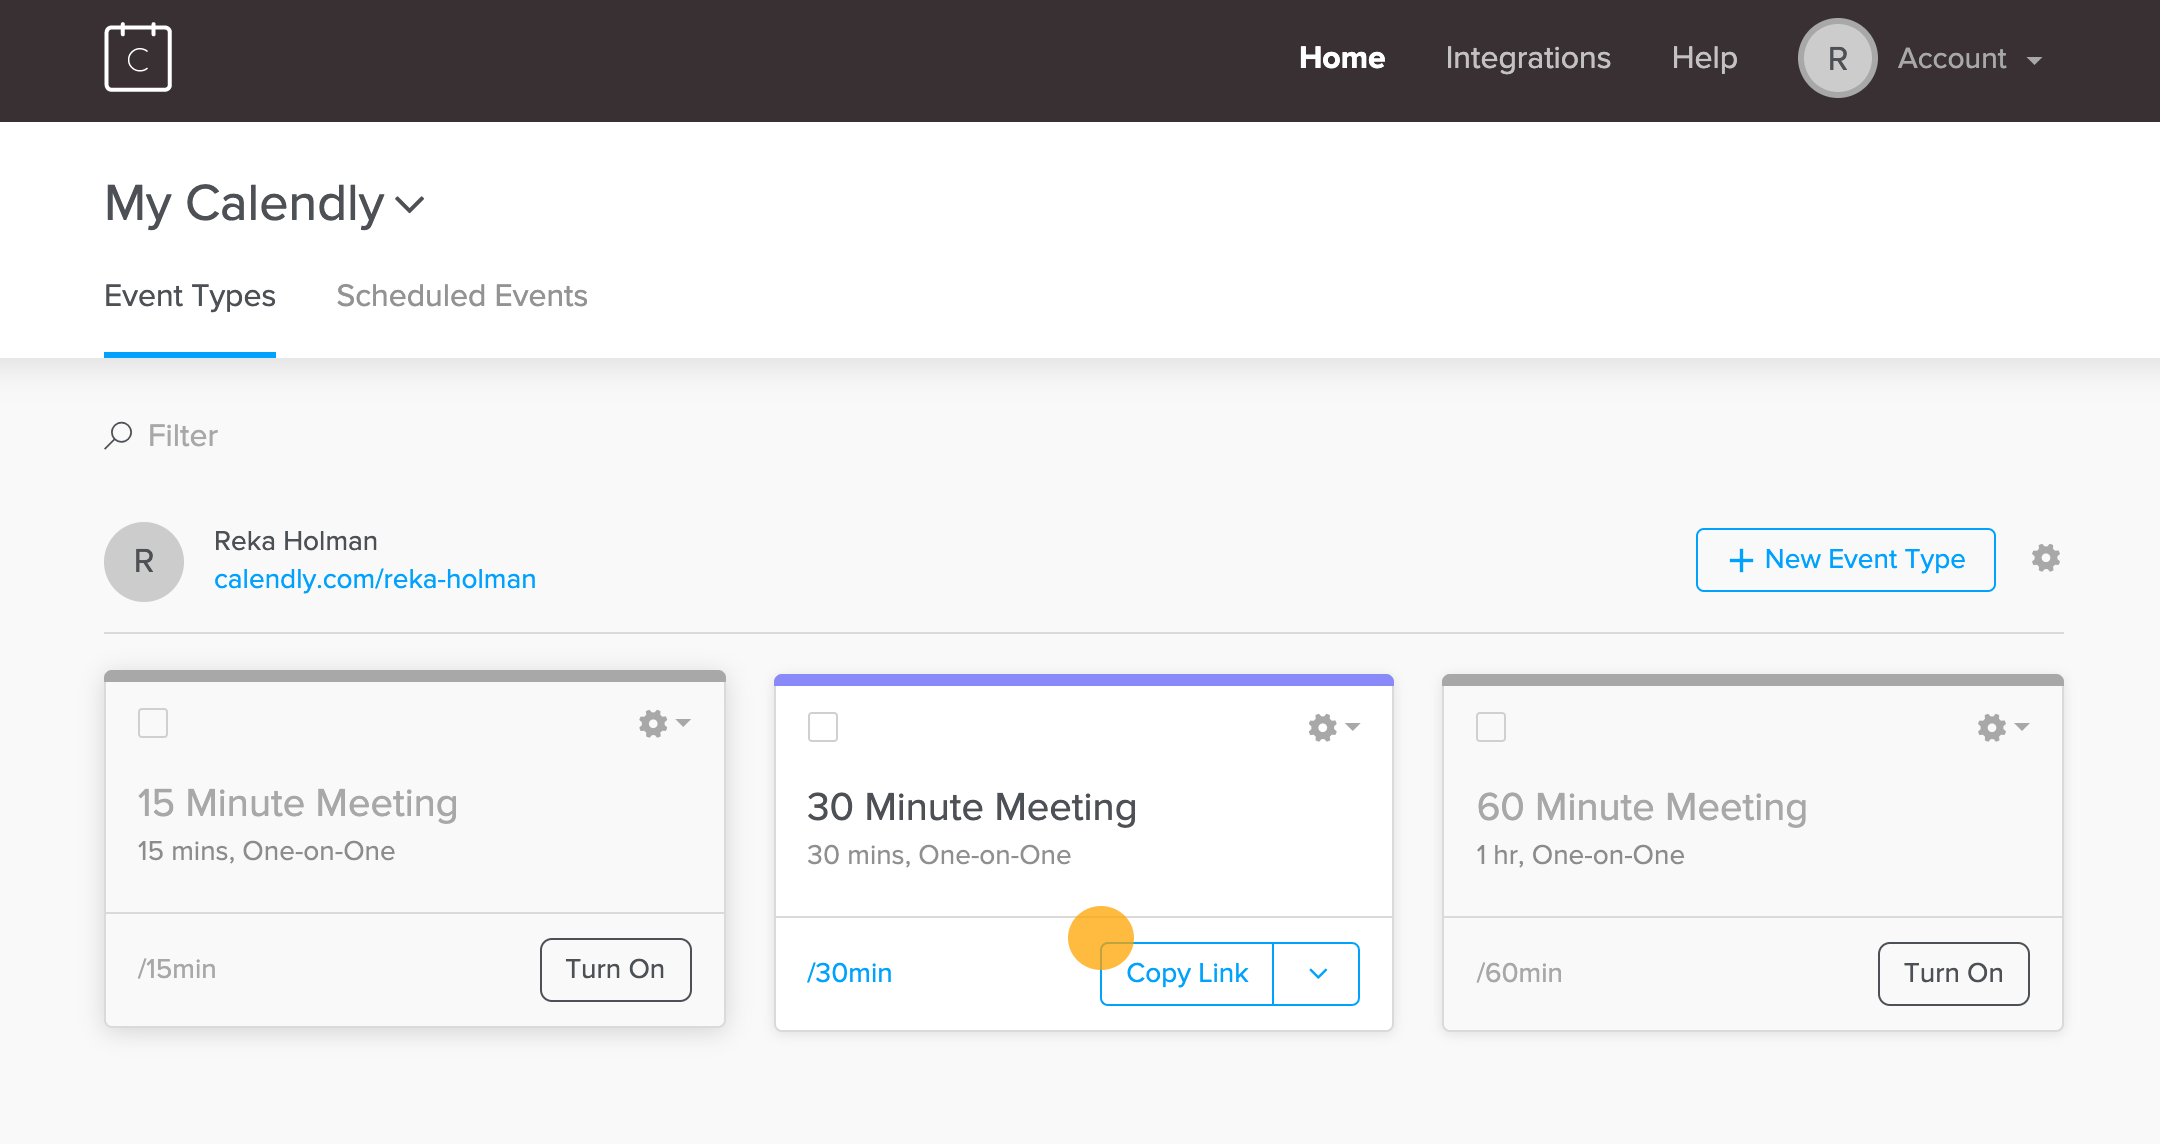Open the Account avatar R in header

pos(1837,58)
